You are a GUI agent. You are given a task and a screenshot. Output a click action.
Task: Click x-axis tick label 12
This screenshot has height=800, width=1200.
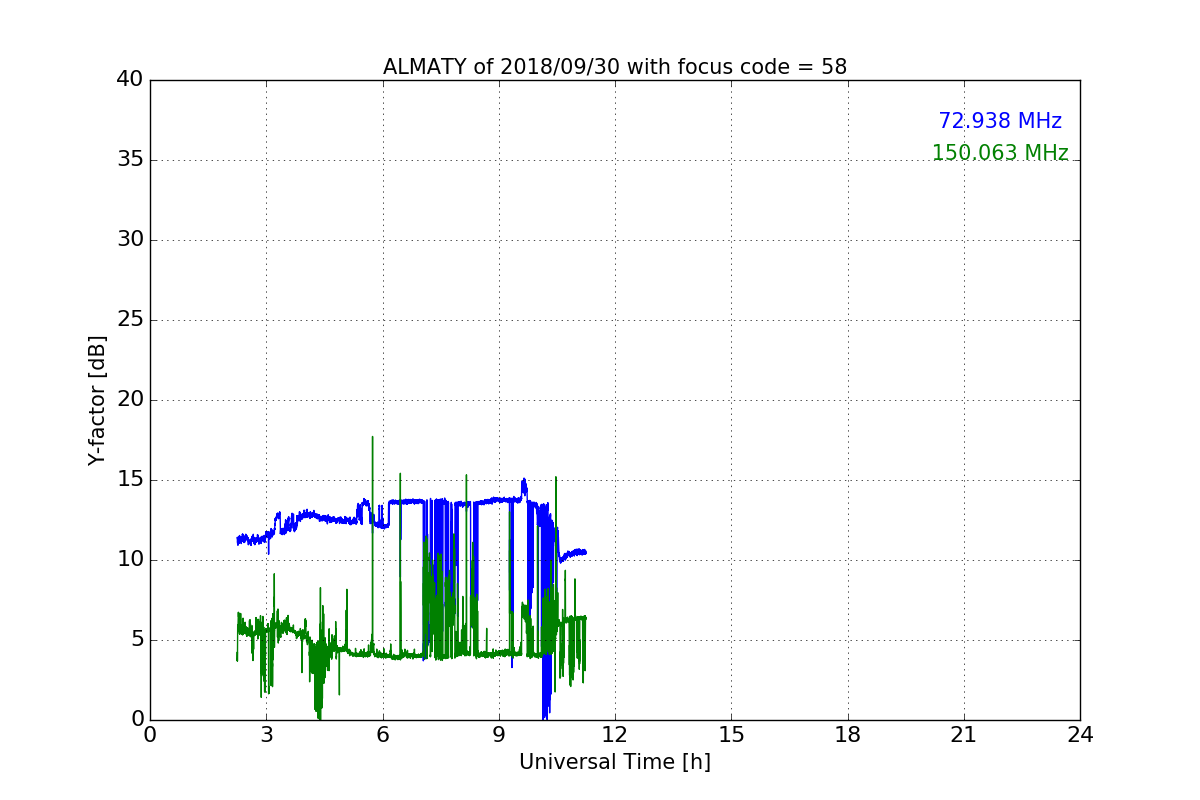point(615,735)
